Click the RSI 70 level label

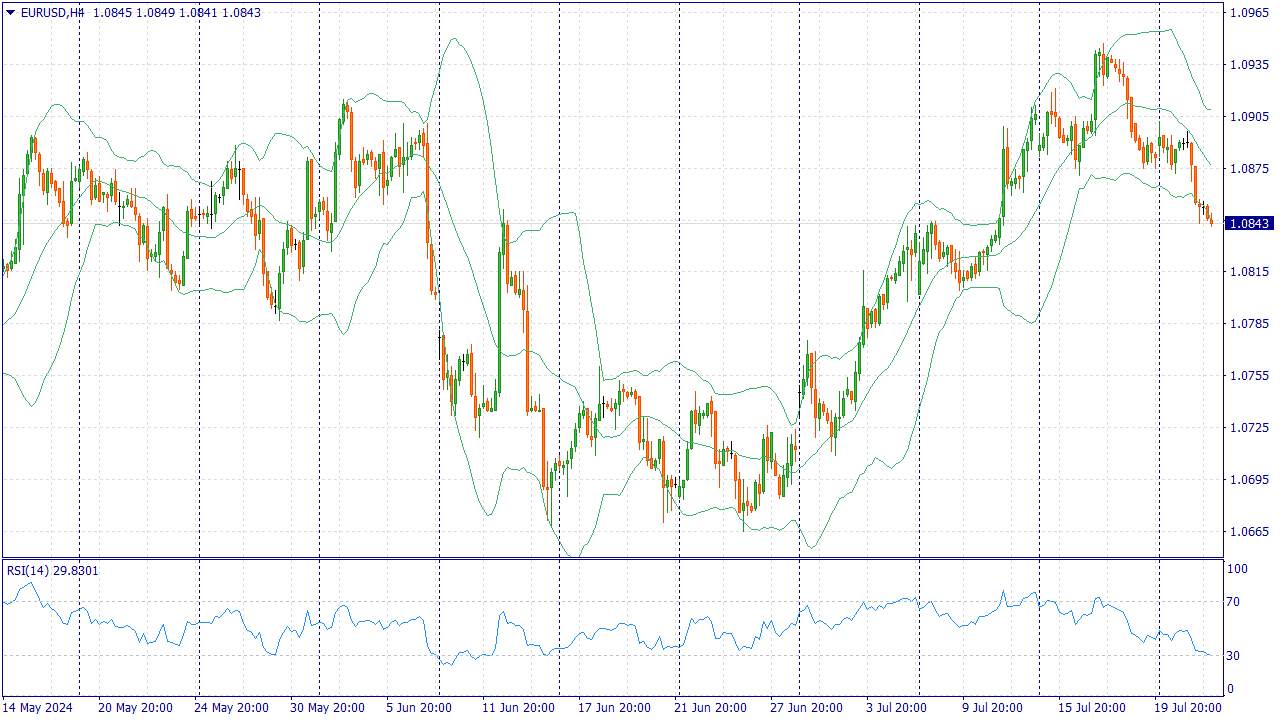1235,602
